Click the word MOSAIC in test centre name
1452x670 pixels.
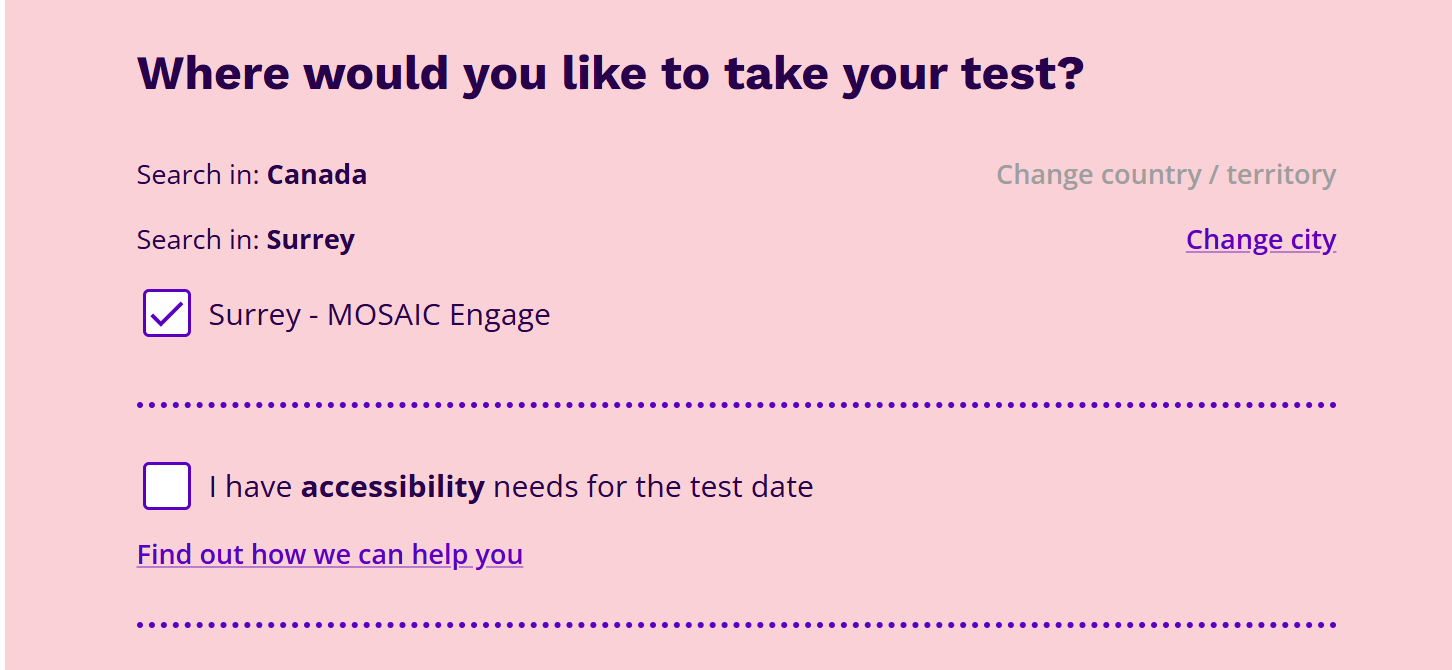384,315
